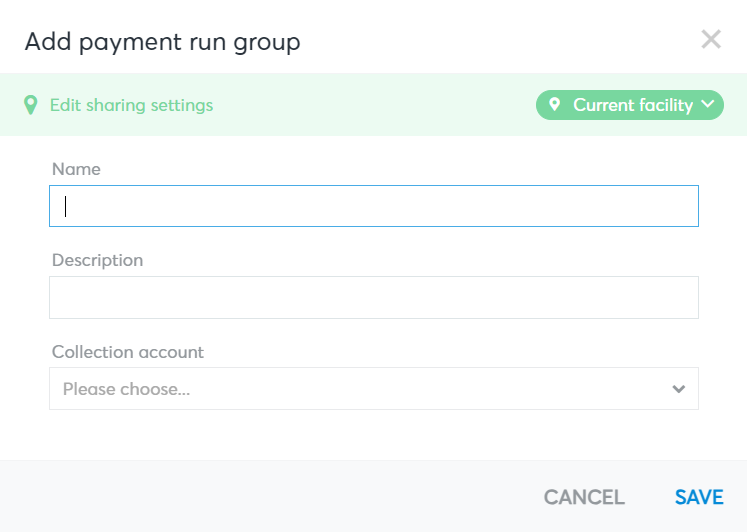Close the Add payment run group dialog
This screenshot has width=747, height=532.
coord(711,40)
